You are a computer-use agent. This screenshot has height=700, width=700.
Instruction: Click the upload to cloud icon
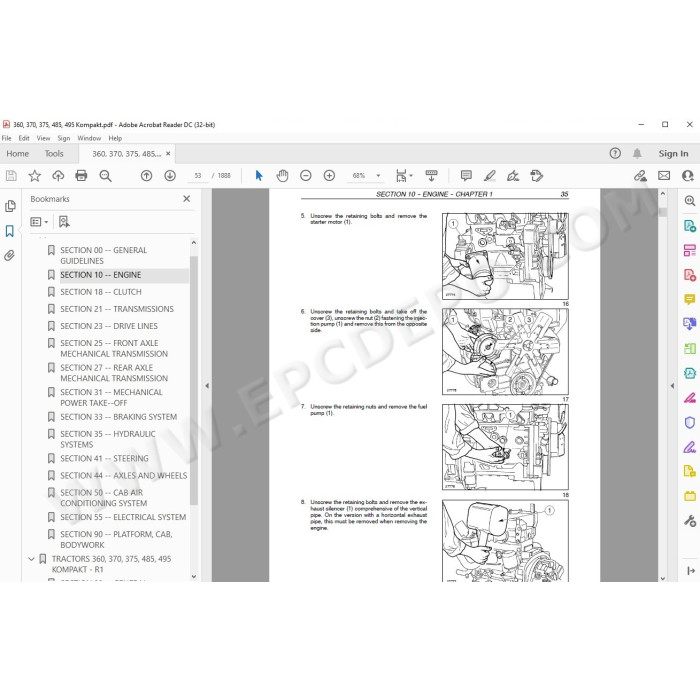(x=58, y=176)
